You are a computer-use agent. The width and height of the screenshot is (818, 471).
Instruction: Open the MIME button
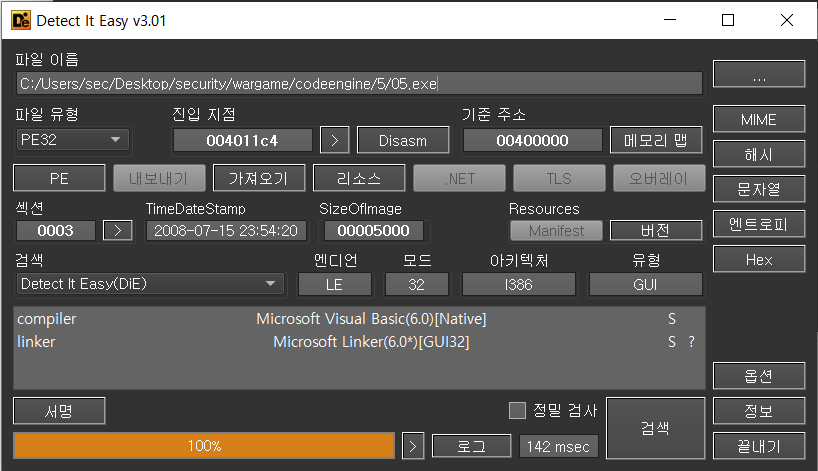tap(759, 119)
